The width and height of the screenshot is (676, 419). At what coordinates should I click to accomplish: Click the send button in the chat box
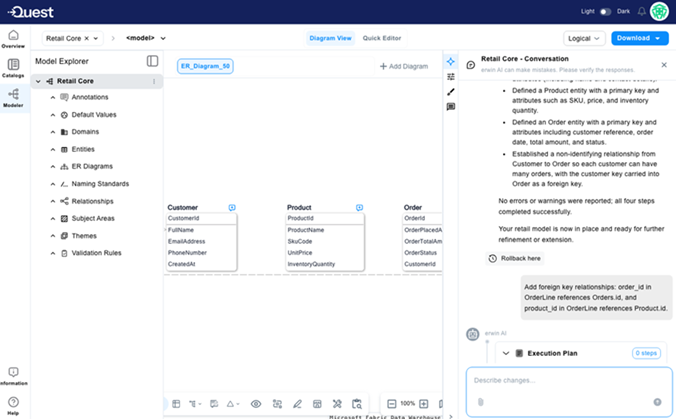657,402
